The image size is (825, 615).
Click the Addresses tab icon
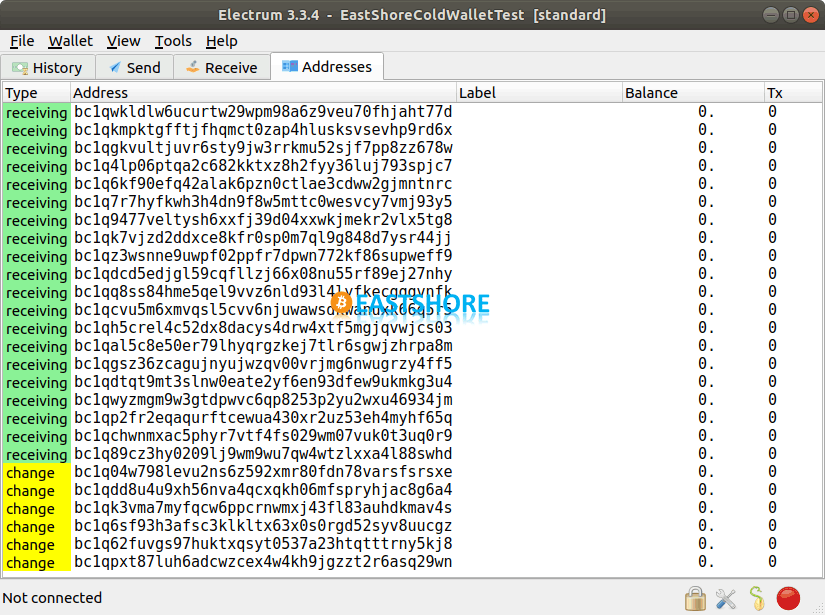click(290, 66)
